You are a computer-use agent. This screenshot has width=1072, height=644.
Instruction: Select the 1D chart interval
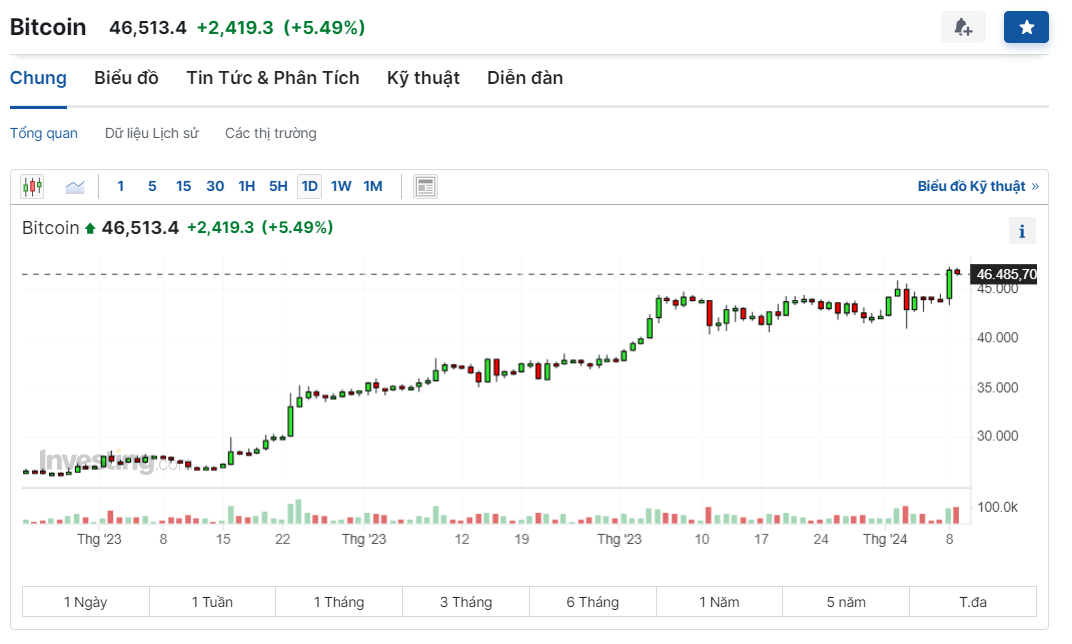click(x=310, y=186)
